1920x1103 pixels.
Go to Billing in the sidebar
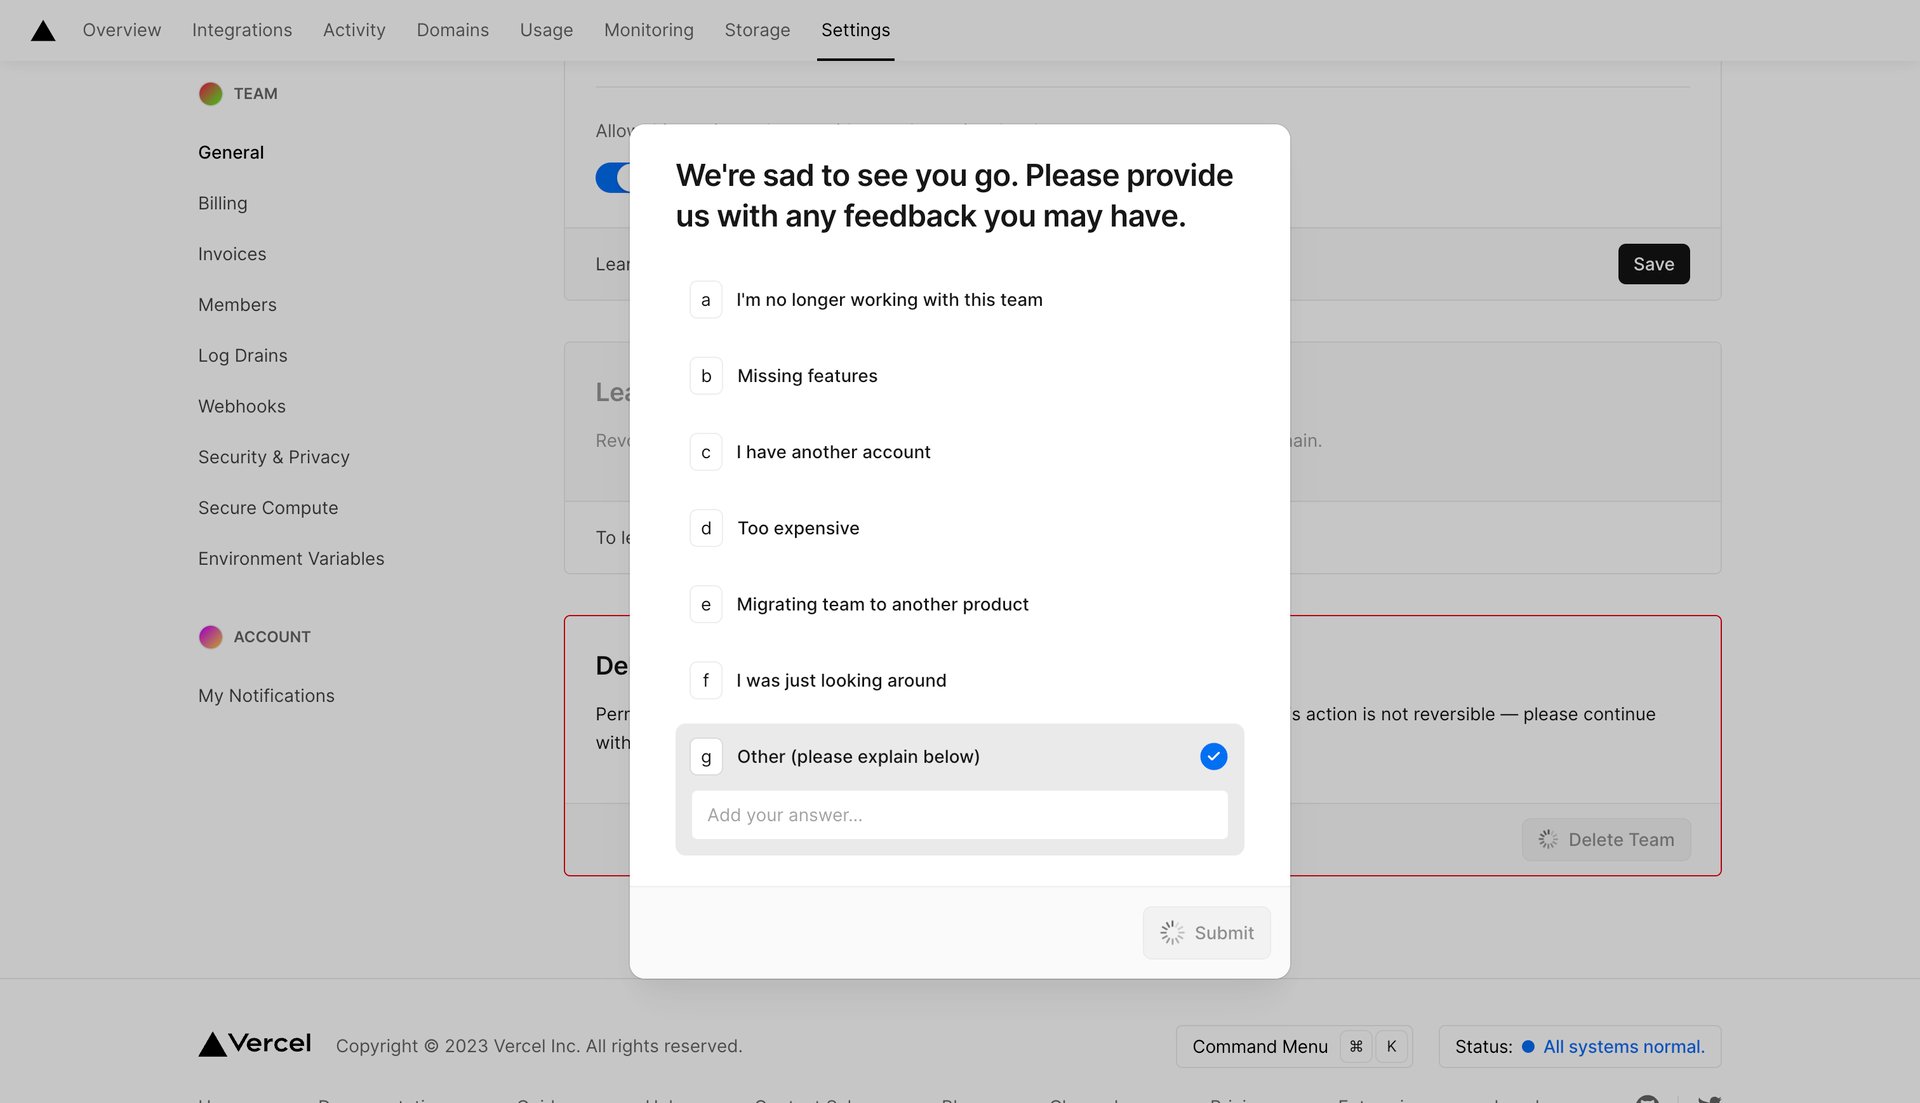tap(222, 203)
